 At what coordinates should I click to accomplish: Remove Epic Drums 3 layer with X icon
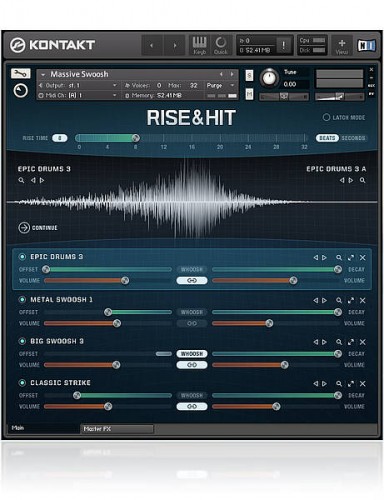point(363,258)
